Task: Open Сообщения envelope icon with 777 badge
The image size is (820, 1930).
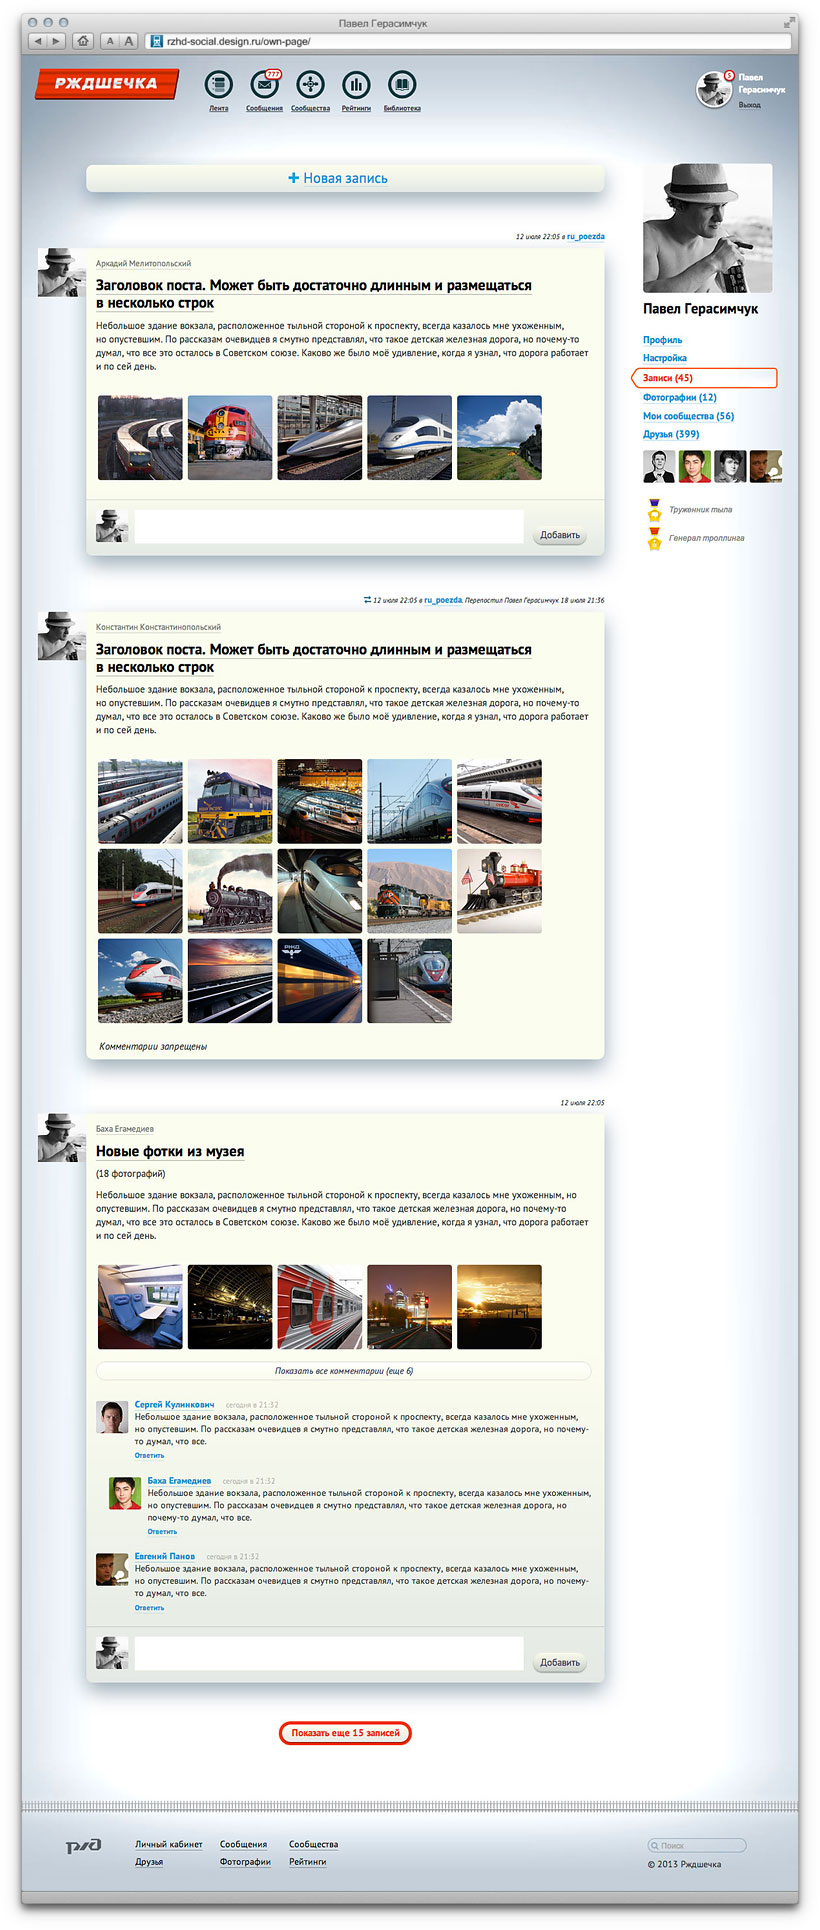Action: (x=264, y=86)
